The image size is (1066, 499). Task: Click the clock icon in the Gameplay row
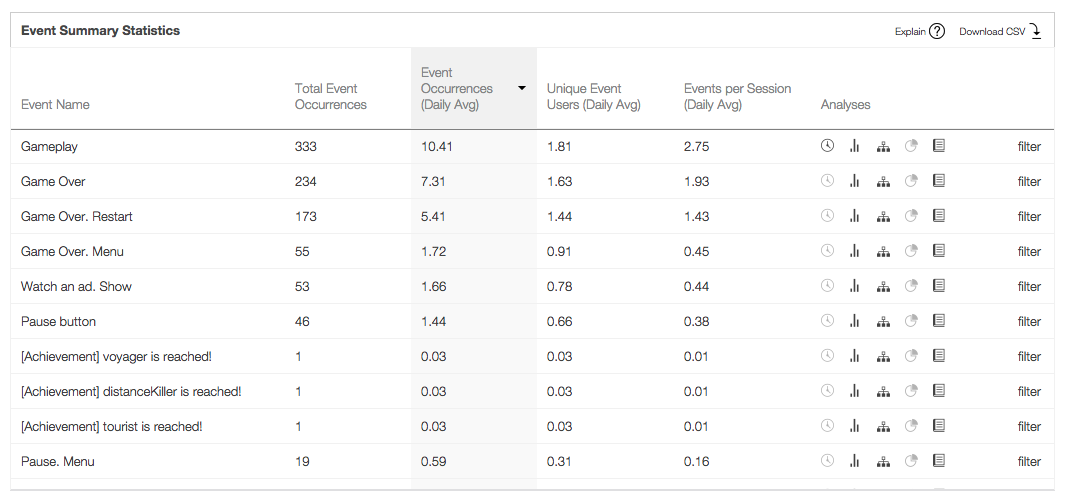(x=827, y=146)
